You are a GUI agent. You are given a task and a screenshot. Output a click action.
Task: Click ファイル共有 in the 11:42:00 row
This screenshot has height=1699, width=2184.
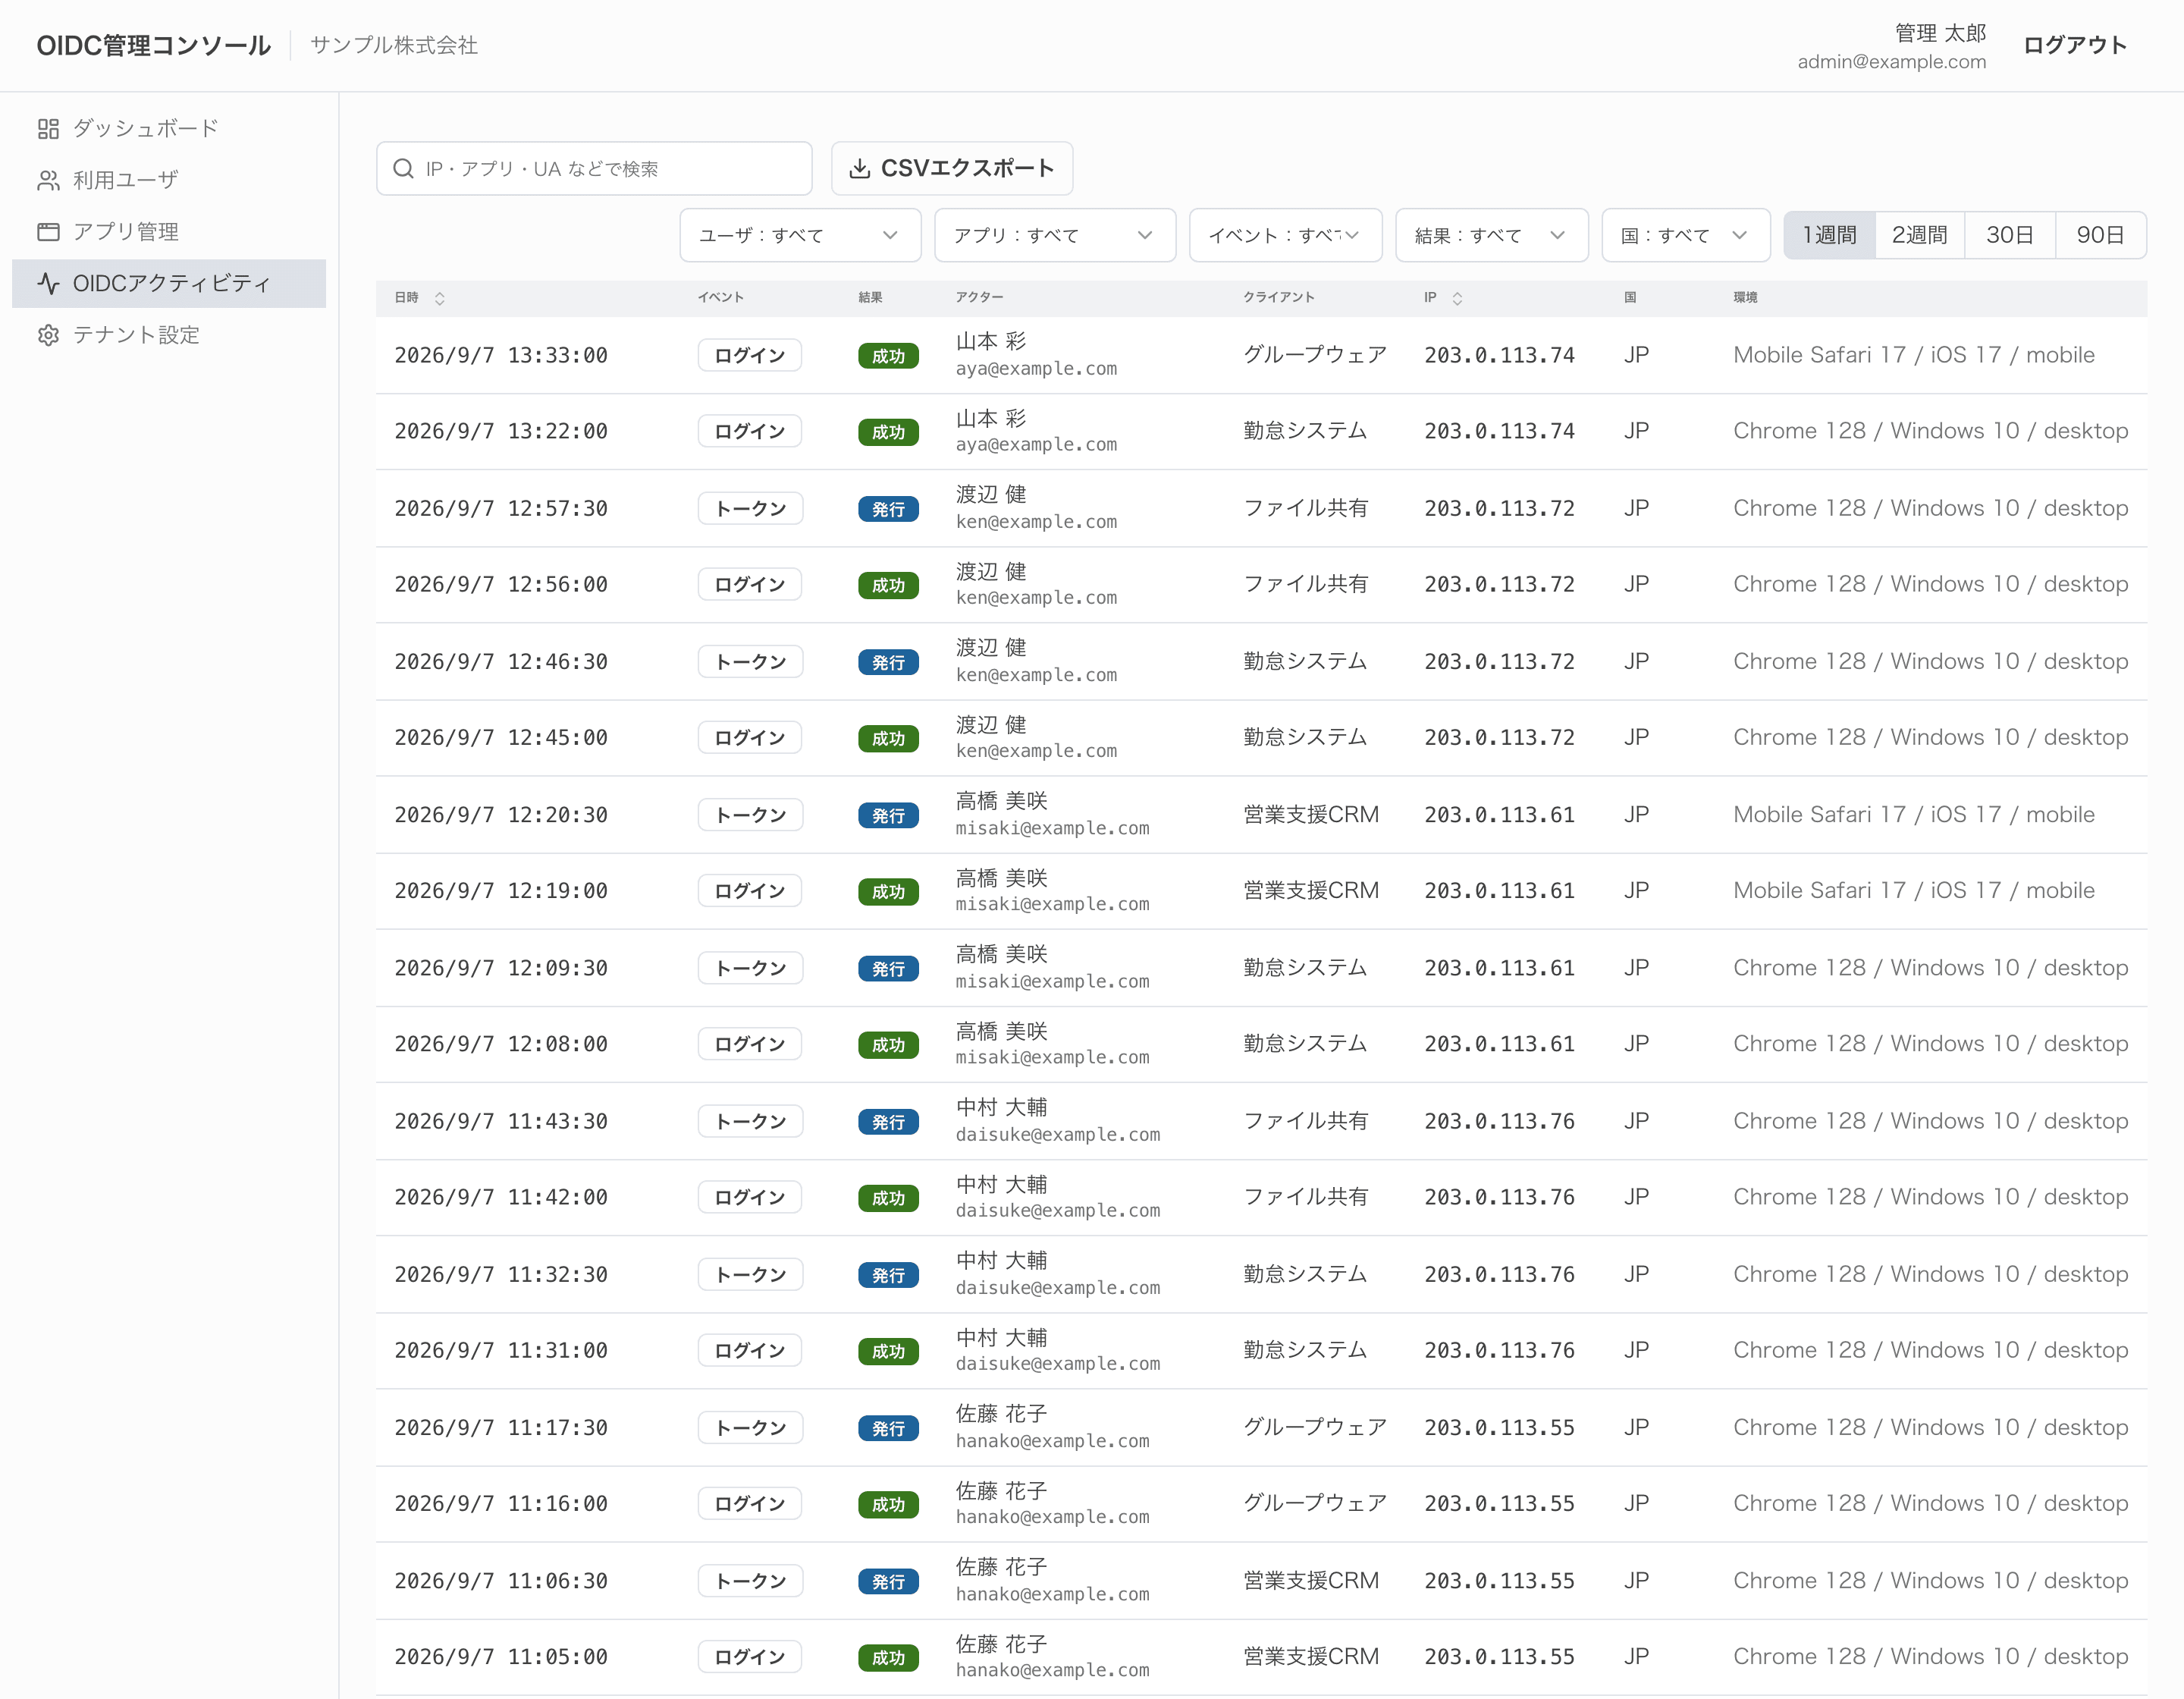[1305, 1197]
